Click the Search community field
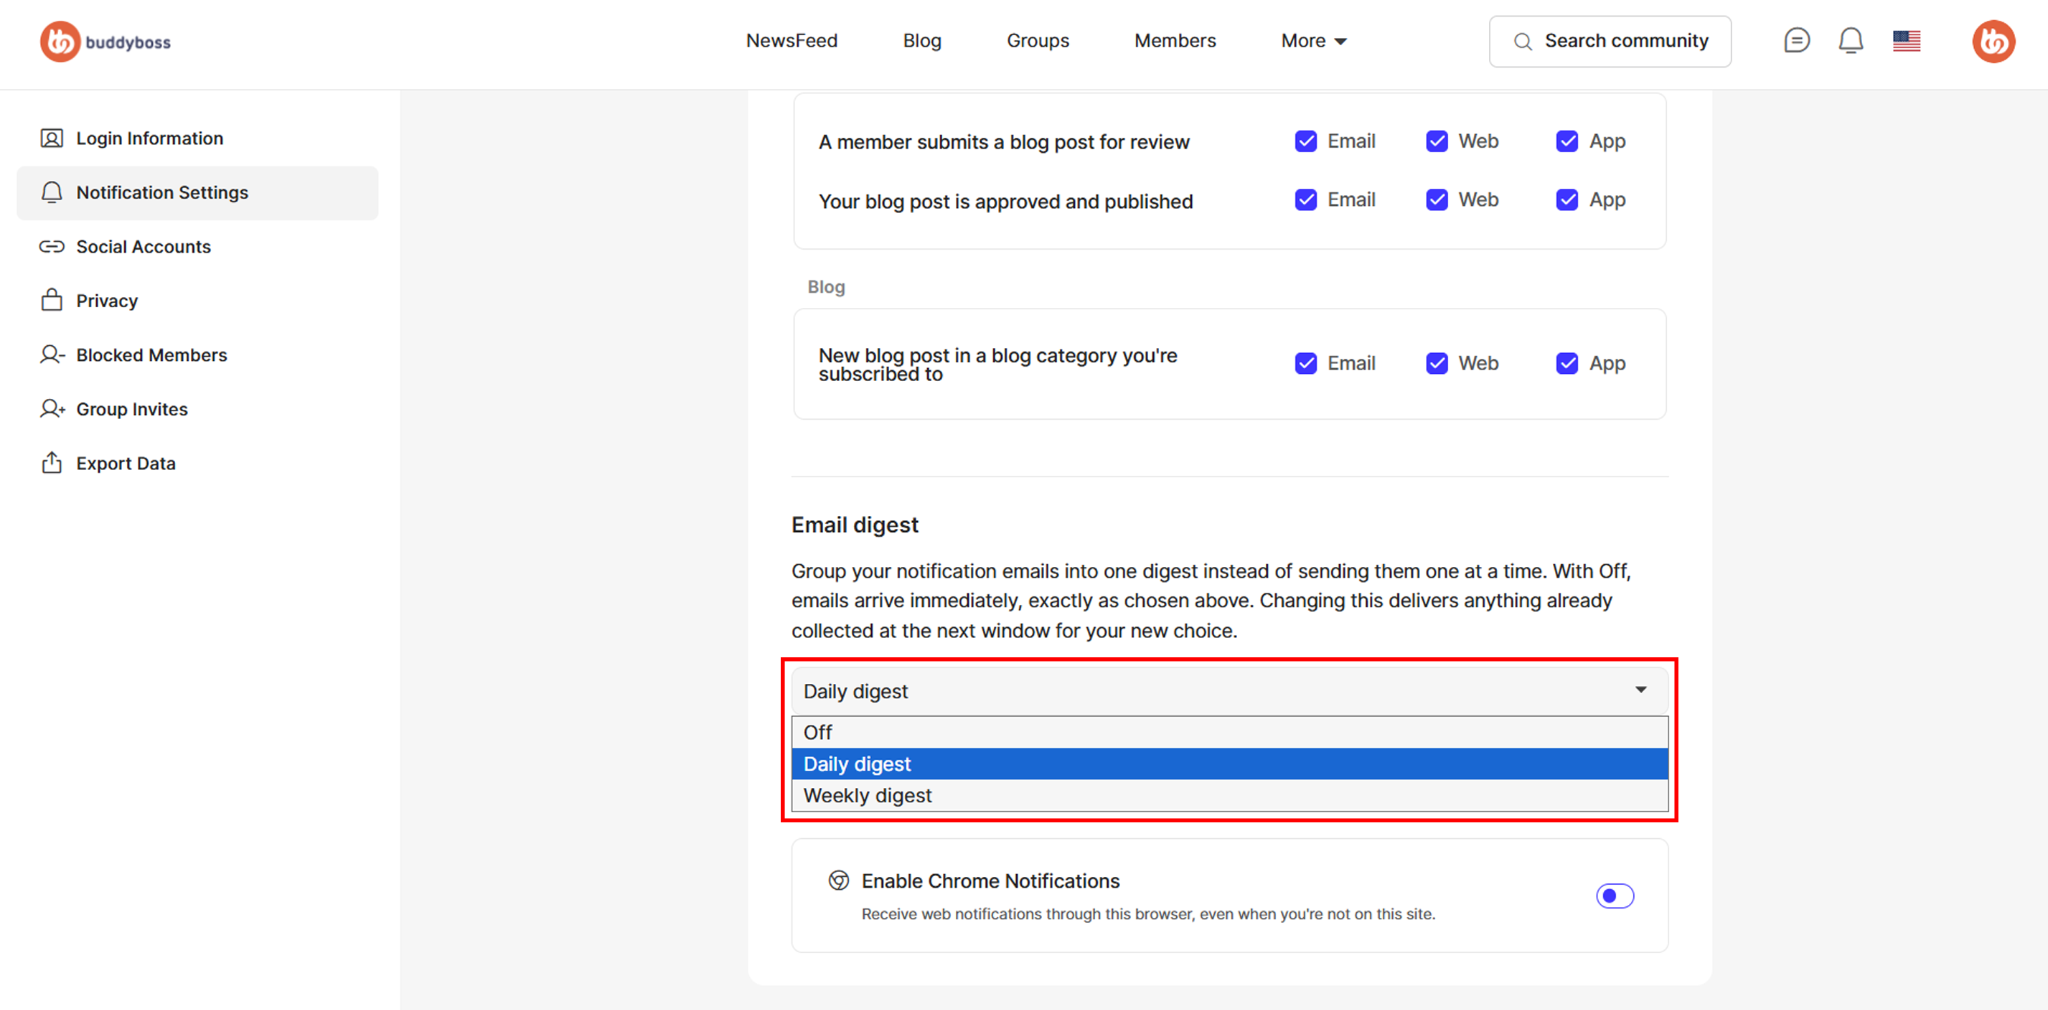The image size is (2048, 1010). [1610, 41]
